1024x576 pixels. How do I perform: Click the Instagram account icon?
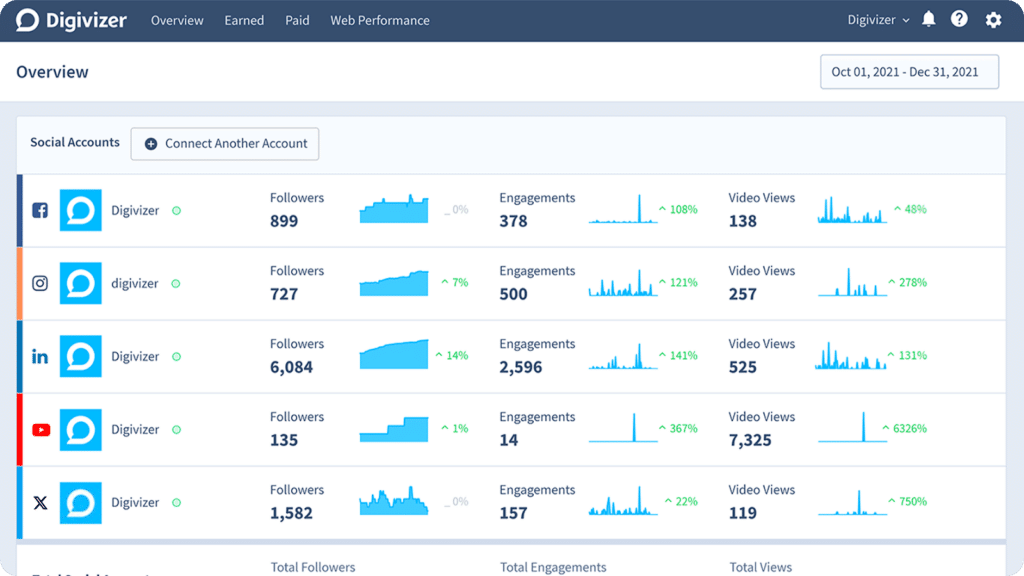coord(40,284)
